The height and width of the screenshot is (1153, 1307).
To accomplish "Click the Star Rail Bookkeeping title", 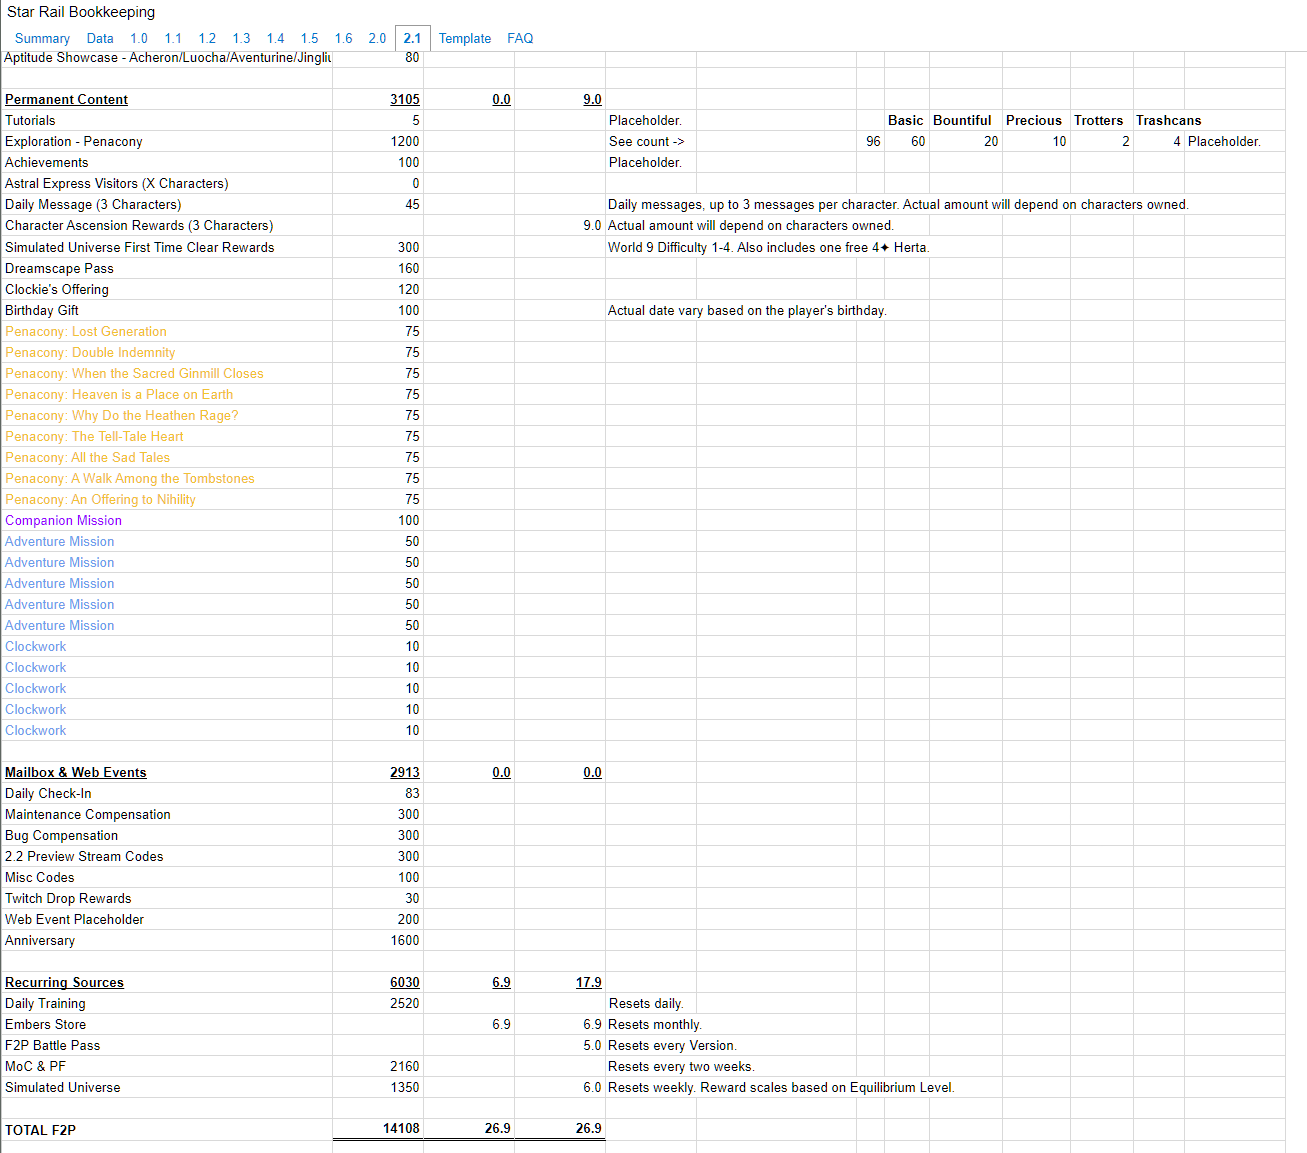I will tap(81, 12).
